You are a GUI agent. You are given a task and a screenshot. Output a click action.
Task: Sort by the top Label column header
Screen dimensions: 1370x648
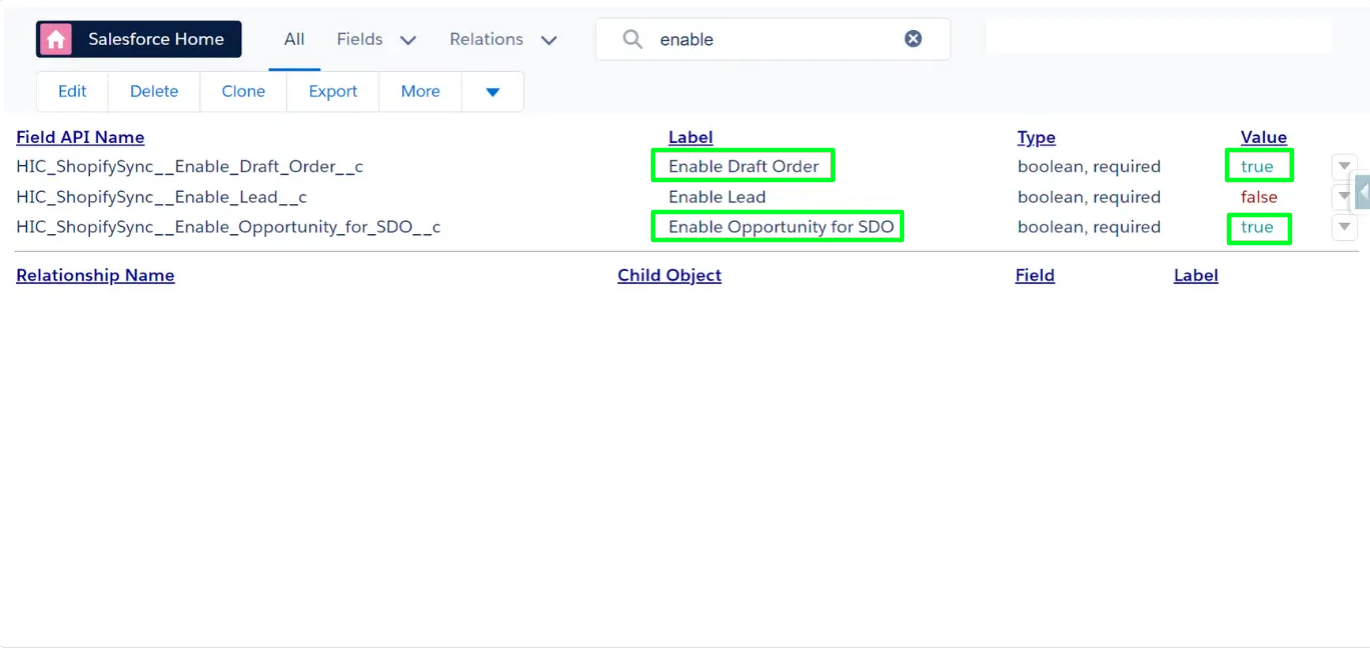[x=690, y=137]
